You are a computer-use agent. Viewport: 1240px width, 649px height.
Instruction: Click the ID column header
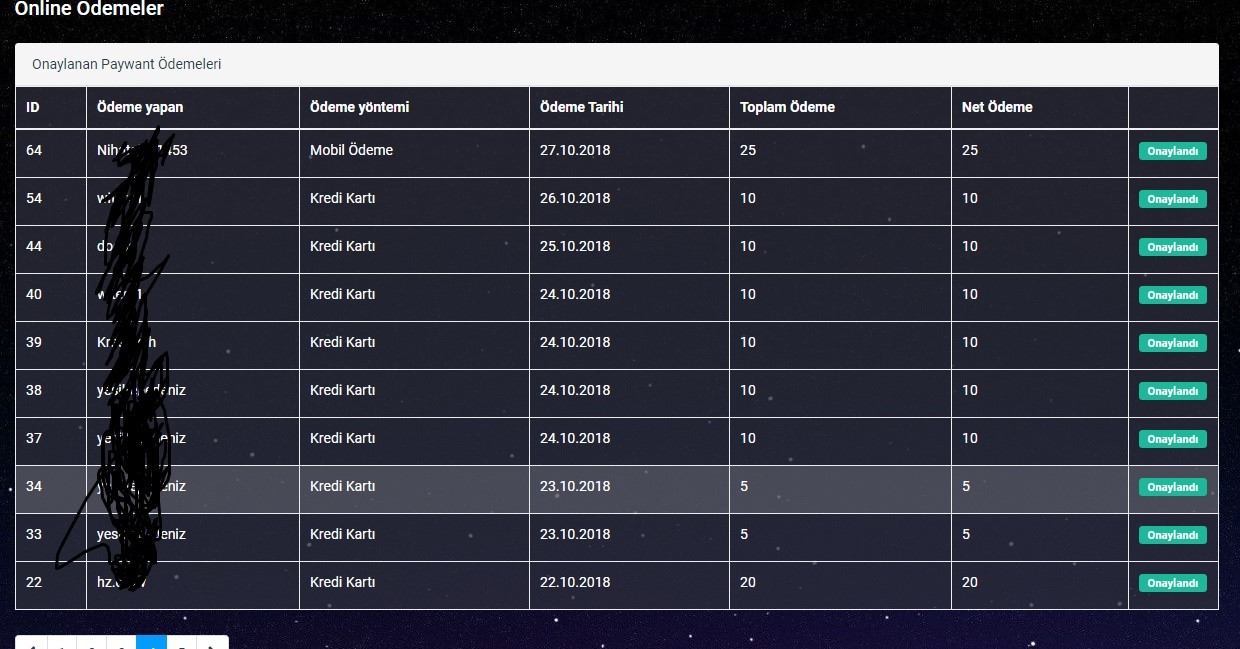[33, 107]
